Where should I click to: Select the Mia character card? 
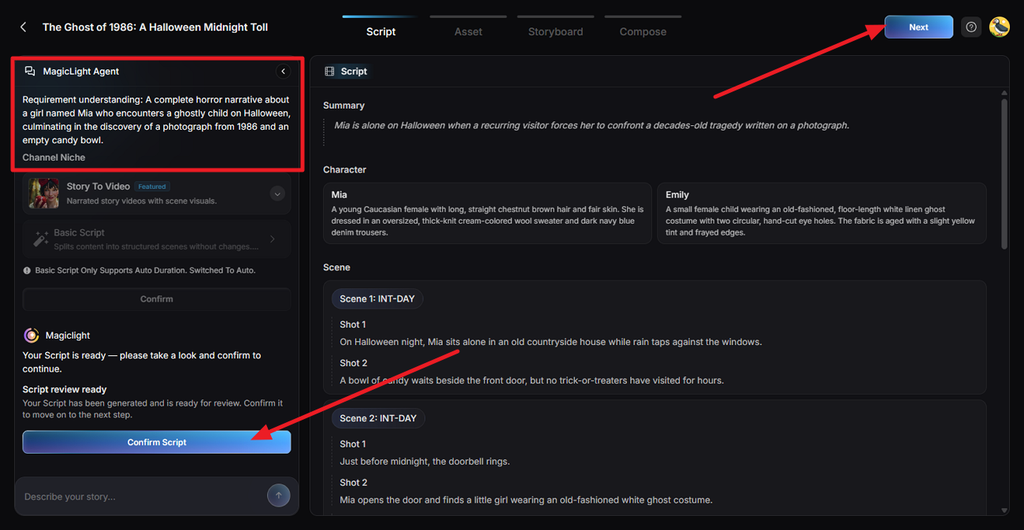coord(487,213)
